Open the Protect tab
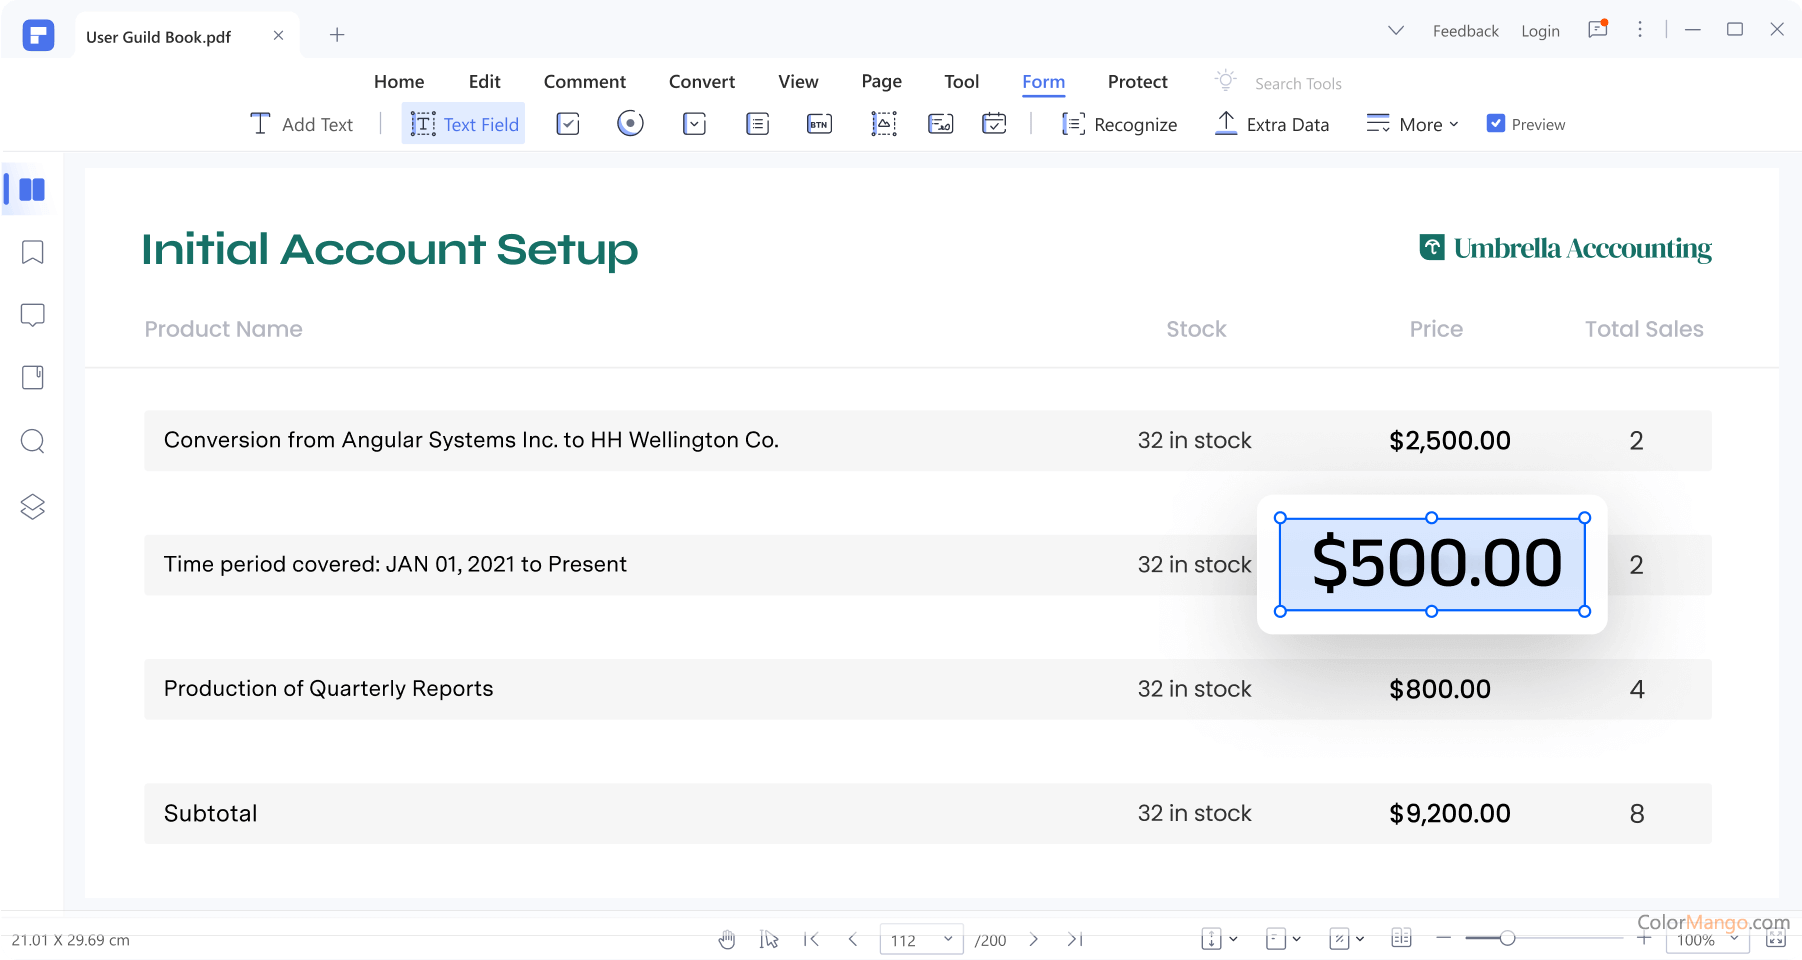The height and width of the screenshot is (960, 1802). coord(1137,82)
